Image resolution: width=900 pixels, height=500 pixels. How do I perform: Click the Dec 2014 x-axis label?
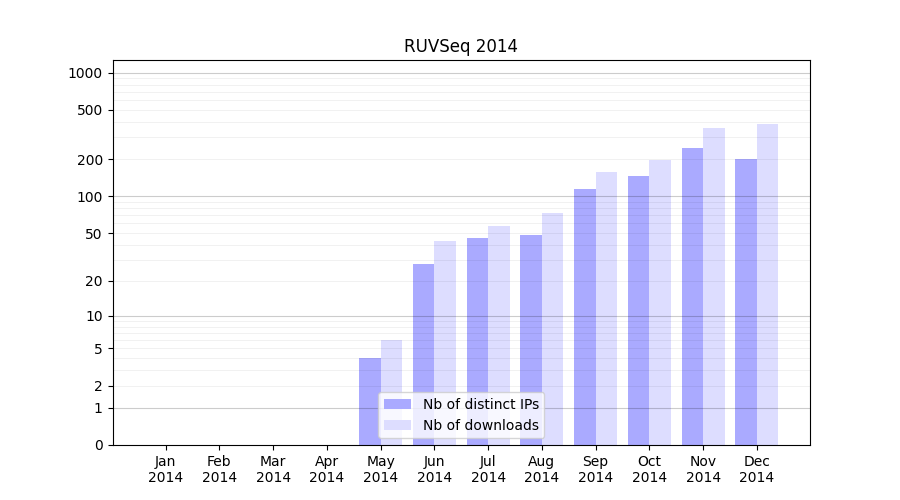pyautogui.click(x=757, y=469)
